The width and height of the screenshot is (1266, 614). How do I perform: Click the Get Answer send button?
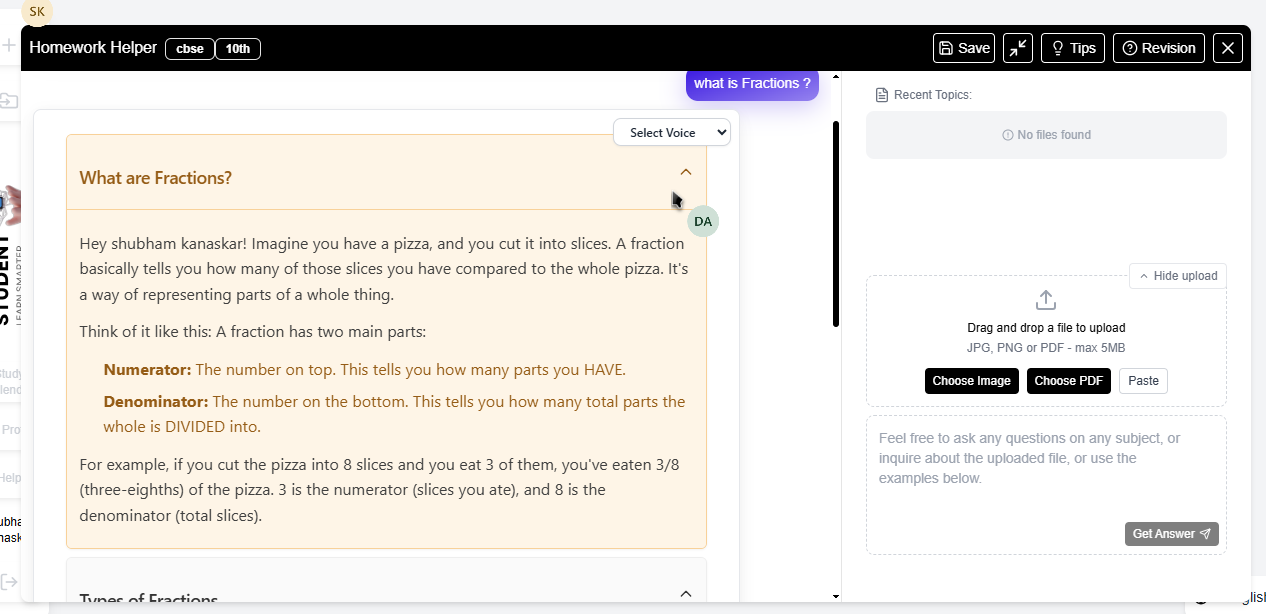coord(1171,534)
